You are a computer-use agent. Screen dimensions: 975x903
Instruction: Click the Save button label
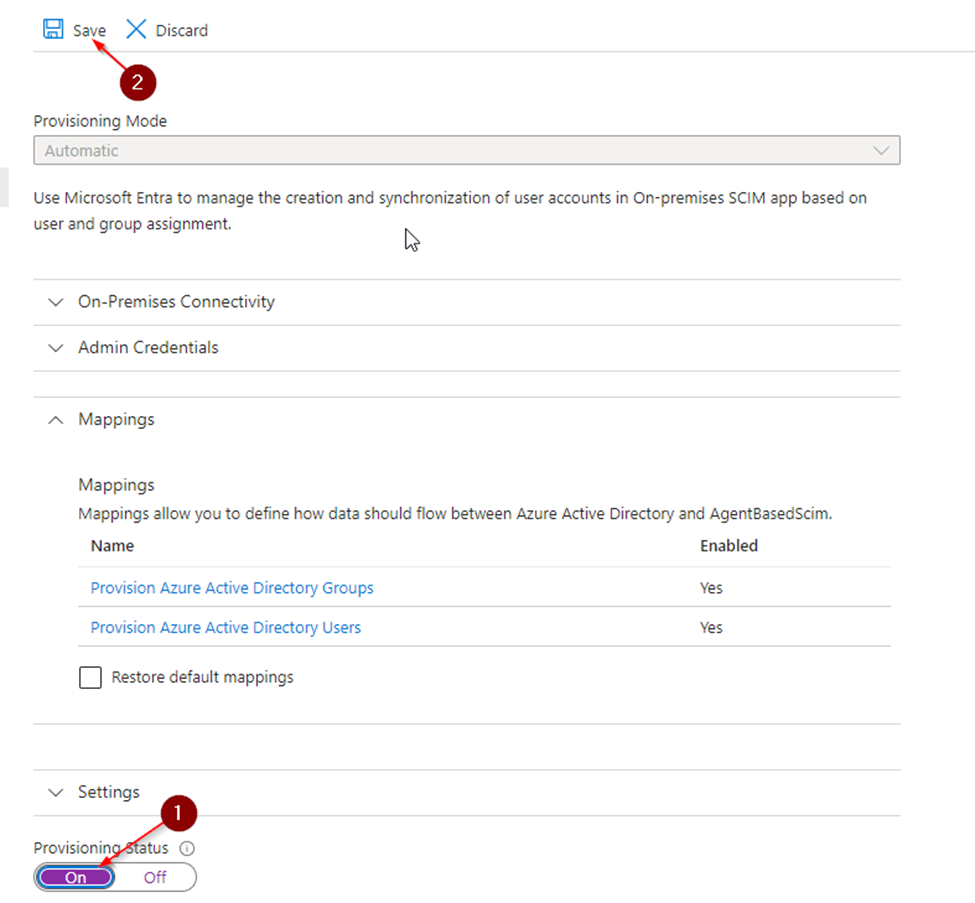coord(89,30)
